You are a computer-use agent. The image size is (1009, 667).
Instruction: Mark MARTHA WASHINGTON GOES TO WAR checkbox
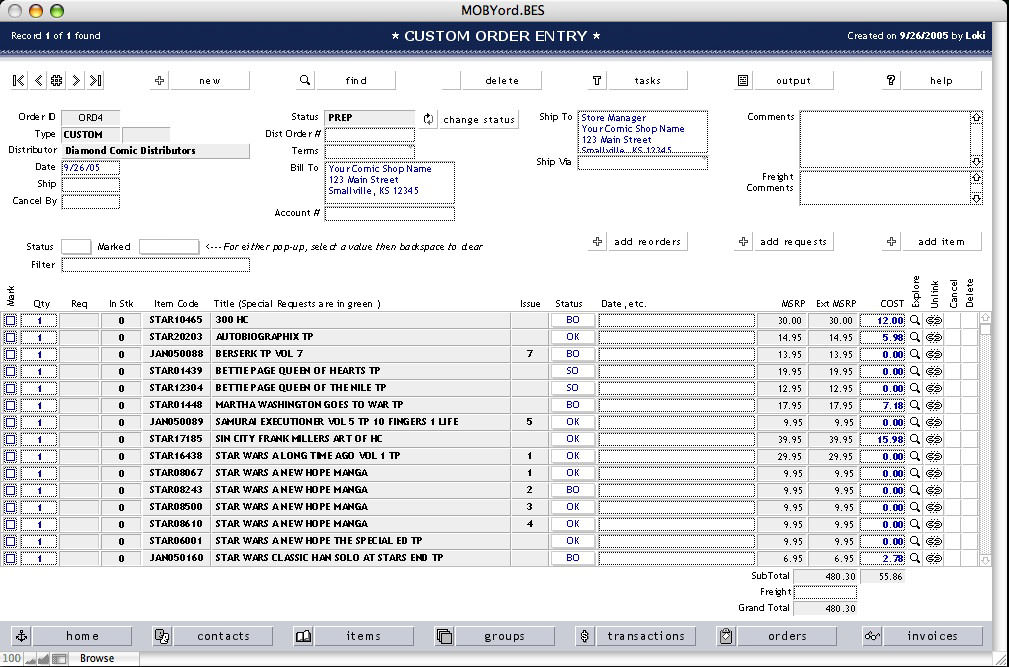(10, 405)
